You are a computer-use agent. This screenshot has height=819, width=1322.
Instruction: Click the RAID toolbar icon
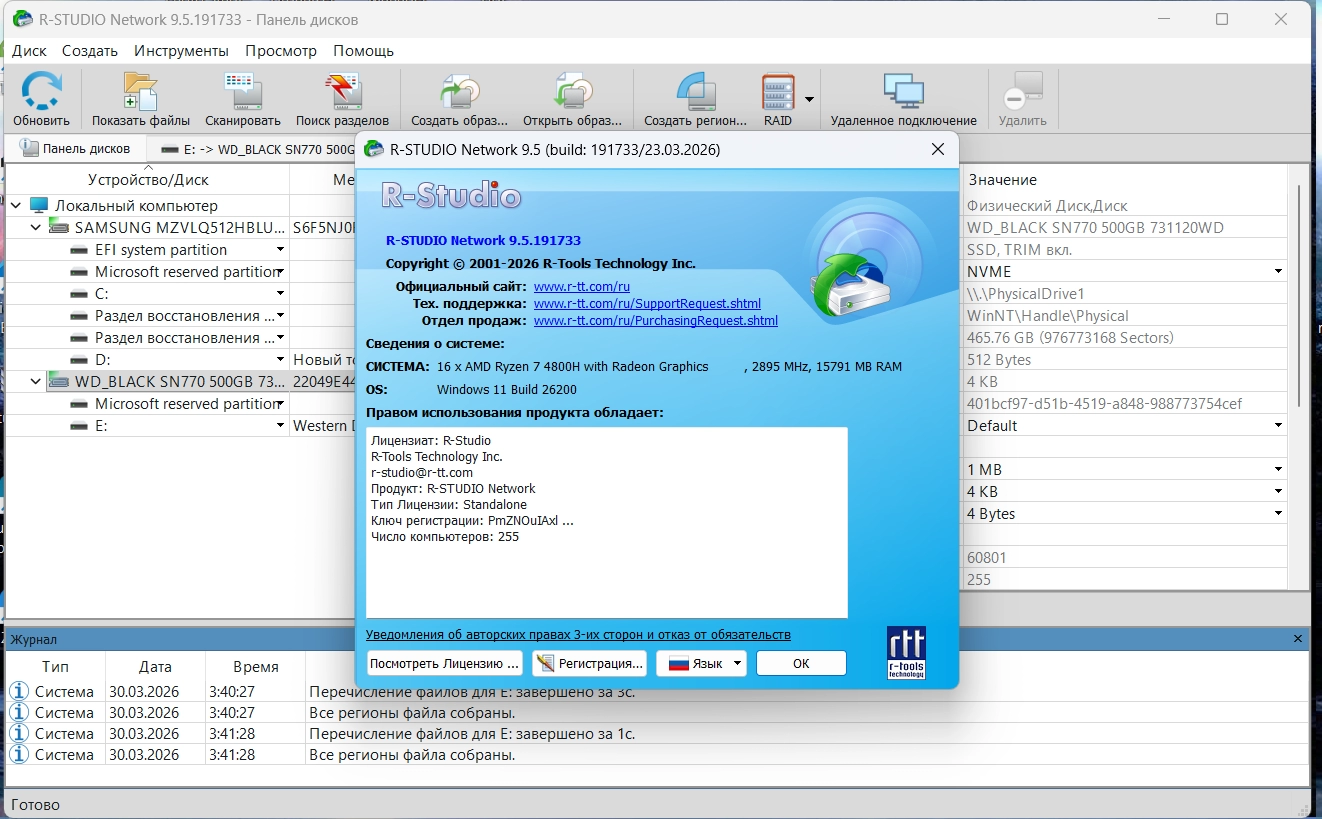click(777, 91)
